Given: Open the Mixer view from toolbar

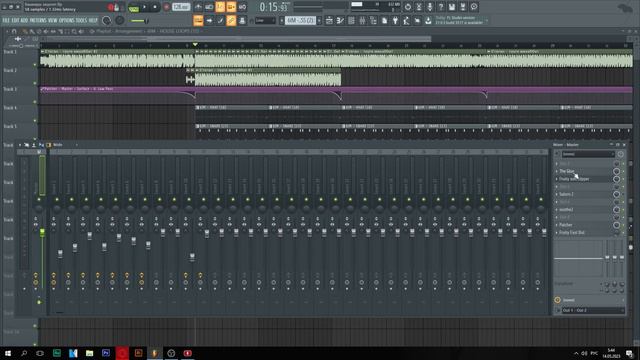Looking at the screenshot, I should (x=362, y=20).
